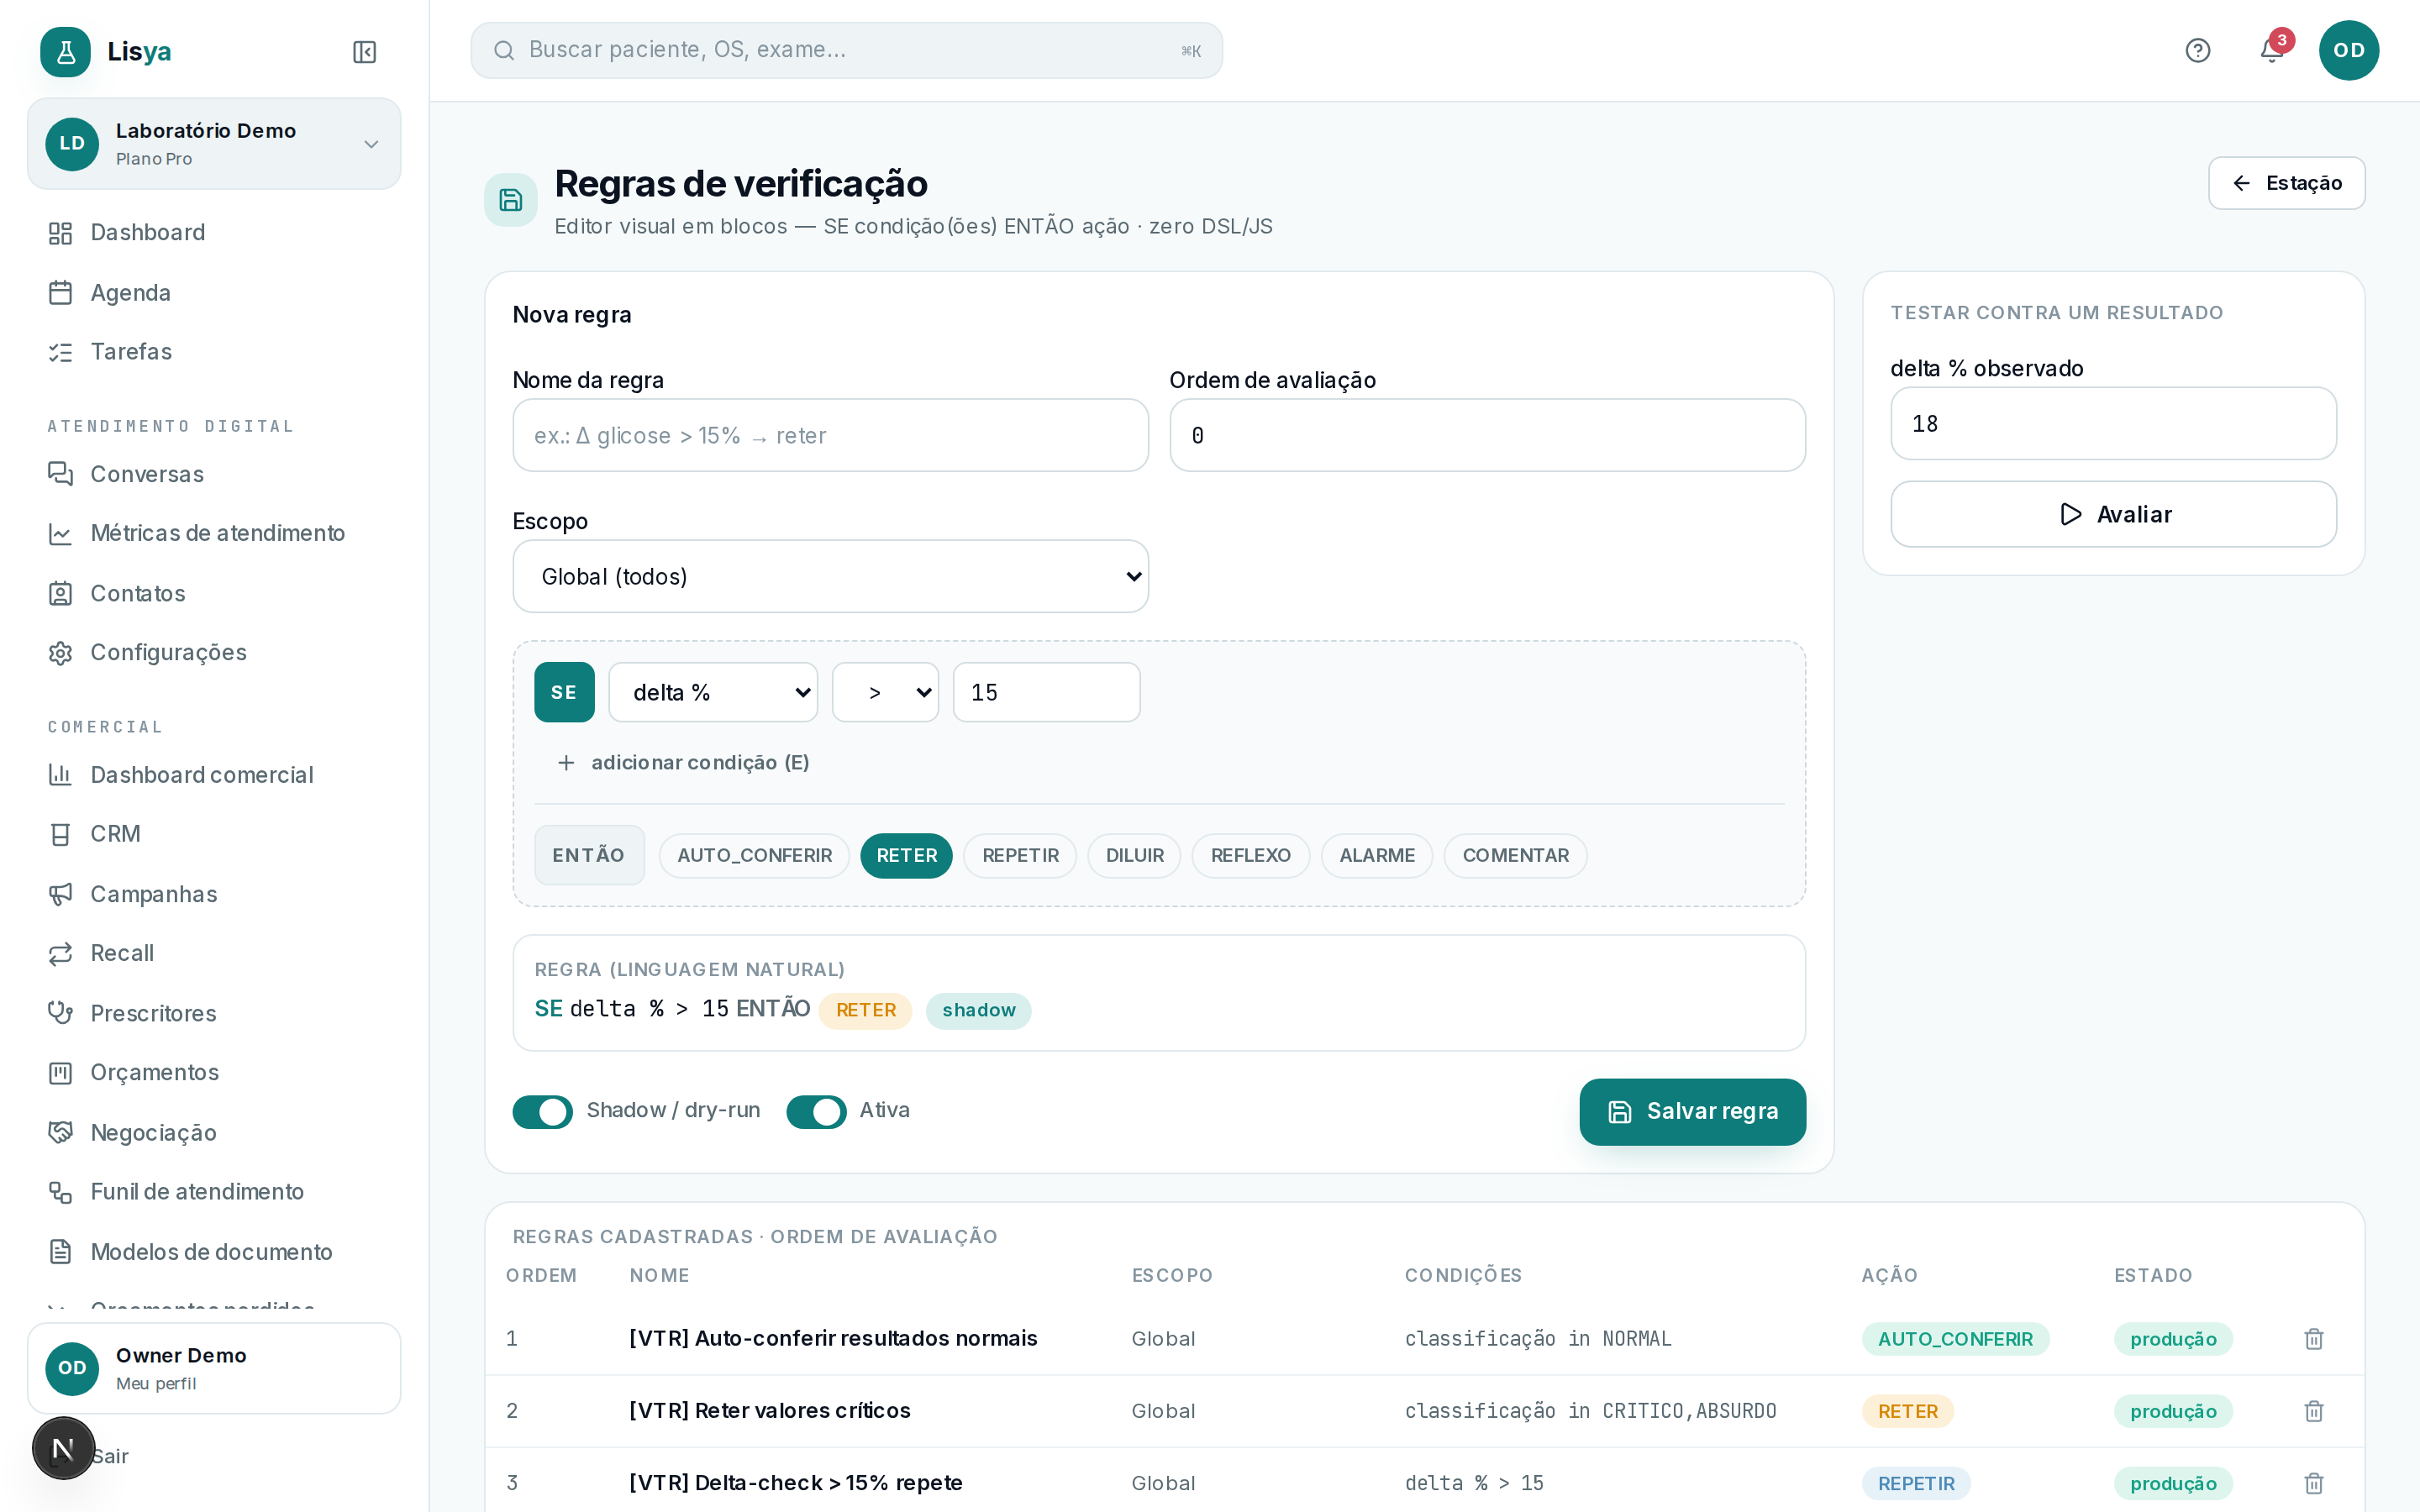Click the Nome da regra input
This screenshot has width=2420, height=1512.
830,435
